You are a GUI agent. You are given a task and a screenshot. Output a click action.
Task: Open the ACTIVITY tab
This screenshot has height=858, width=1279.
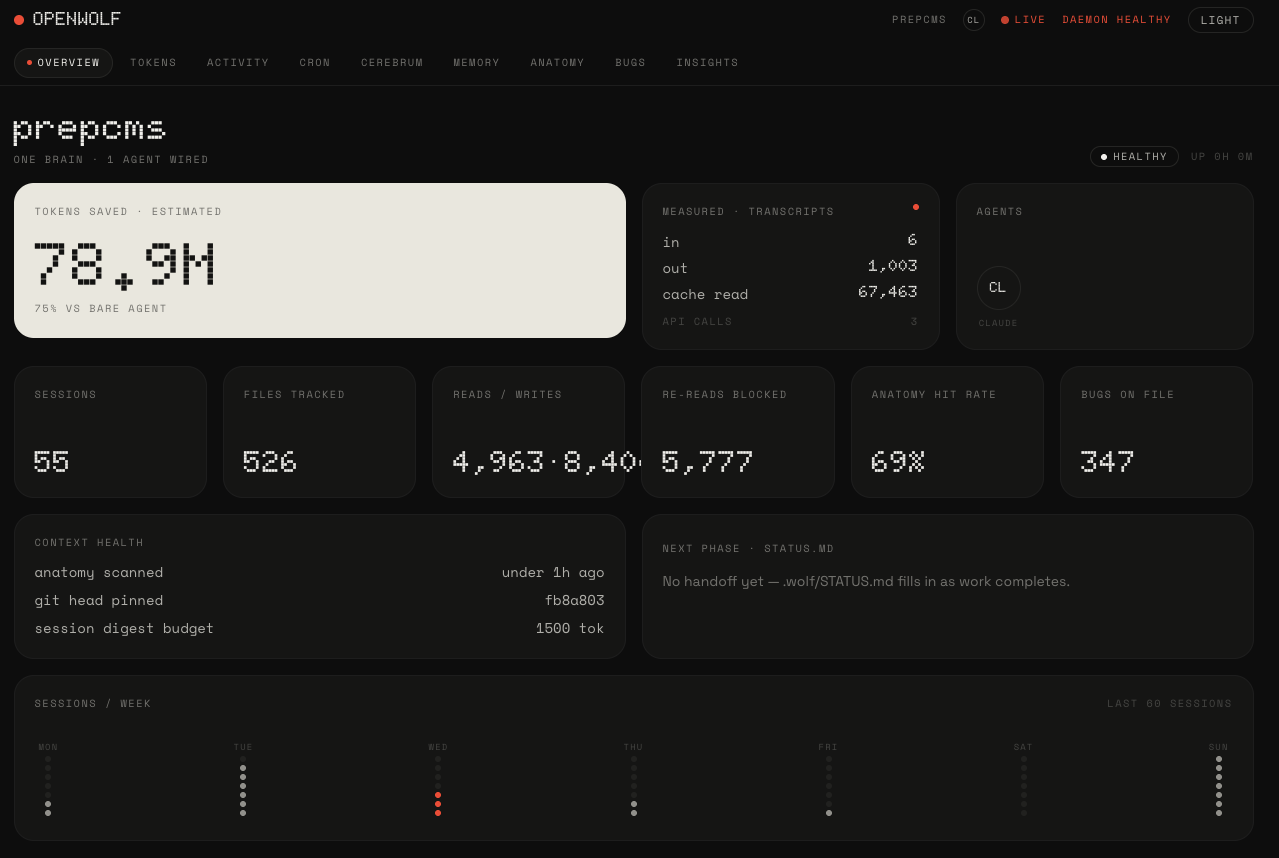(x=238, y=63)
